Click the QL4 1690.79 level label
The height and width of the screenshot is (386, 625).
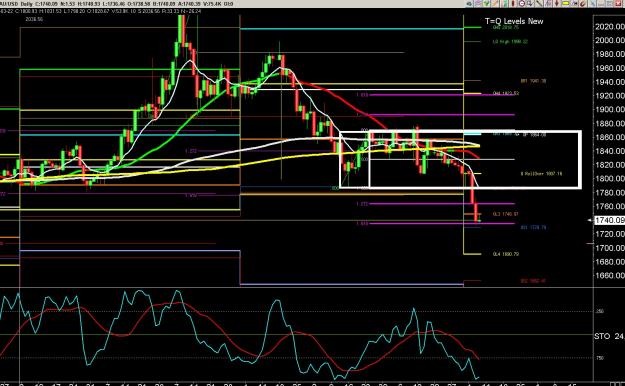pos(506,254)
